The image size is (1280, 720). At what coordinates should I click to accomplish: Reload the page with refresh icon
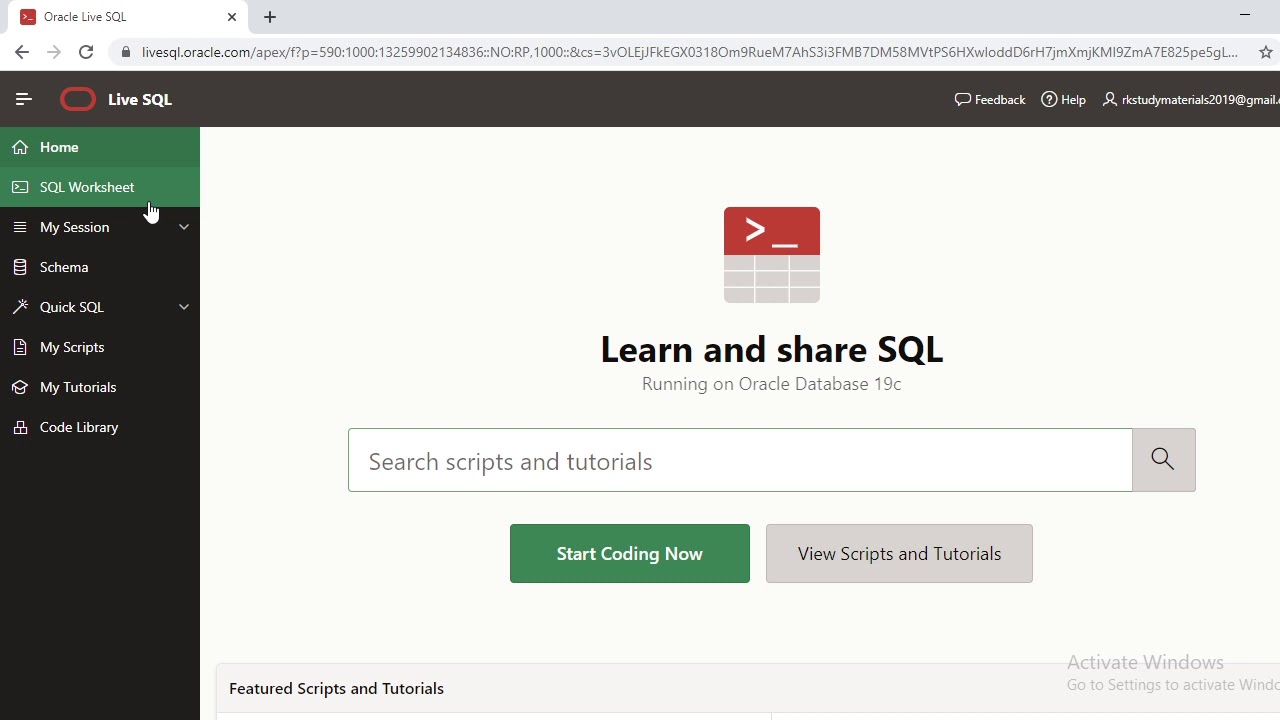pos(86,52)
